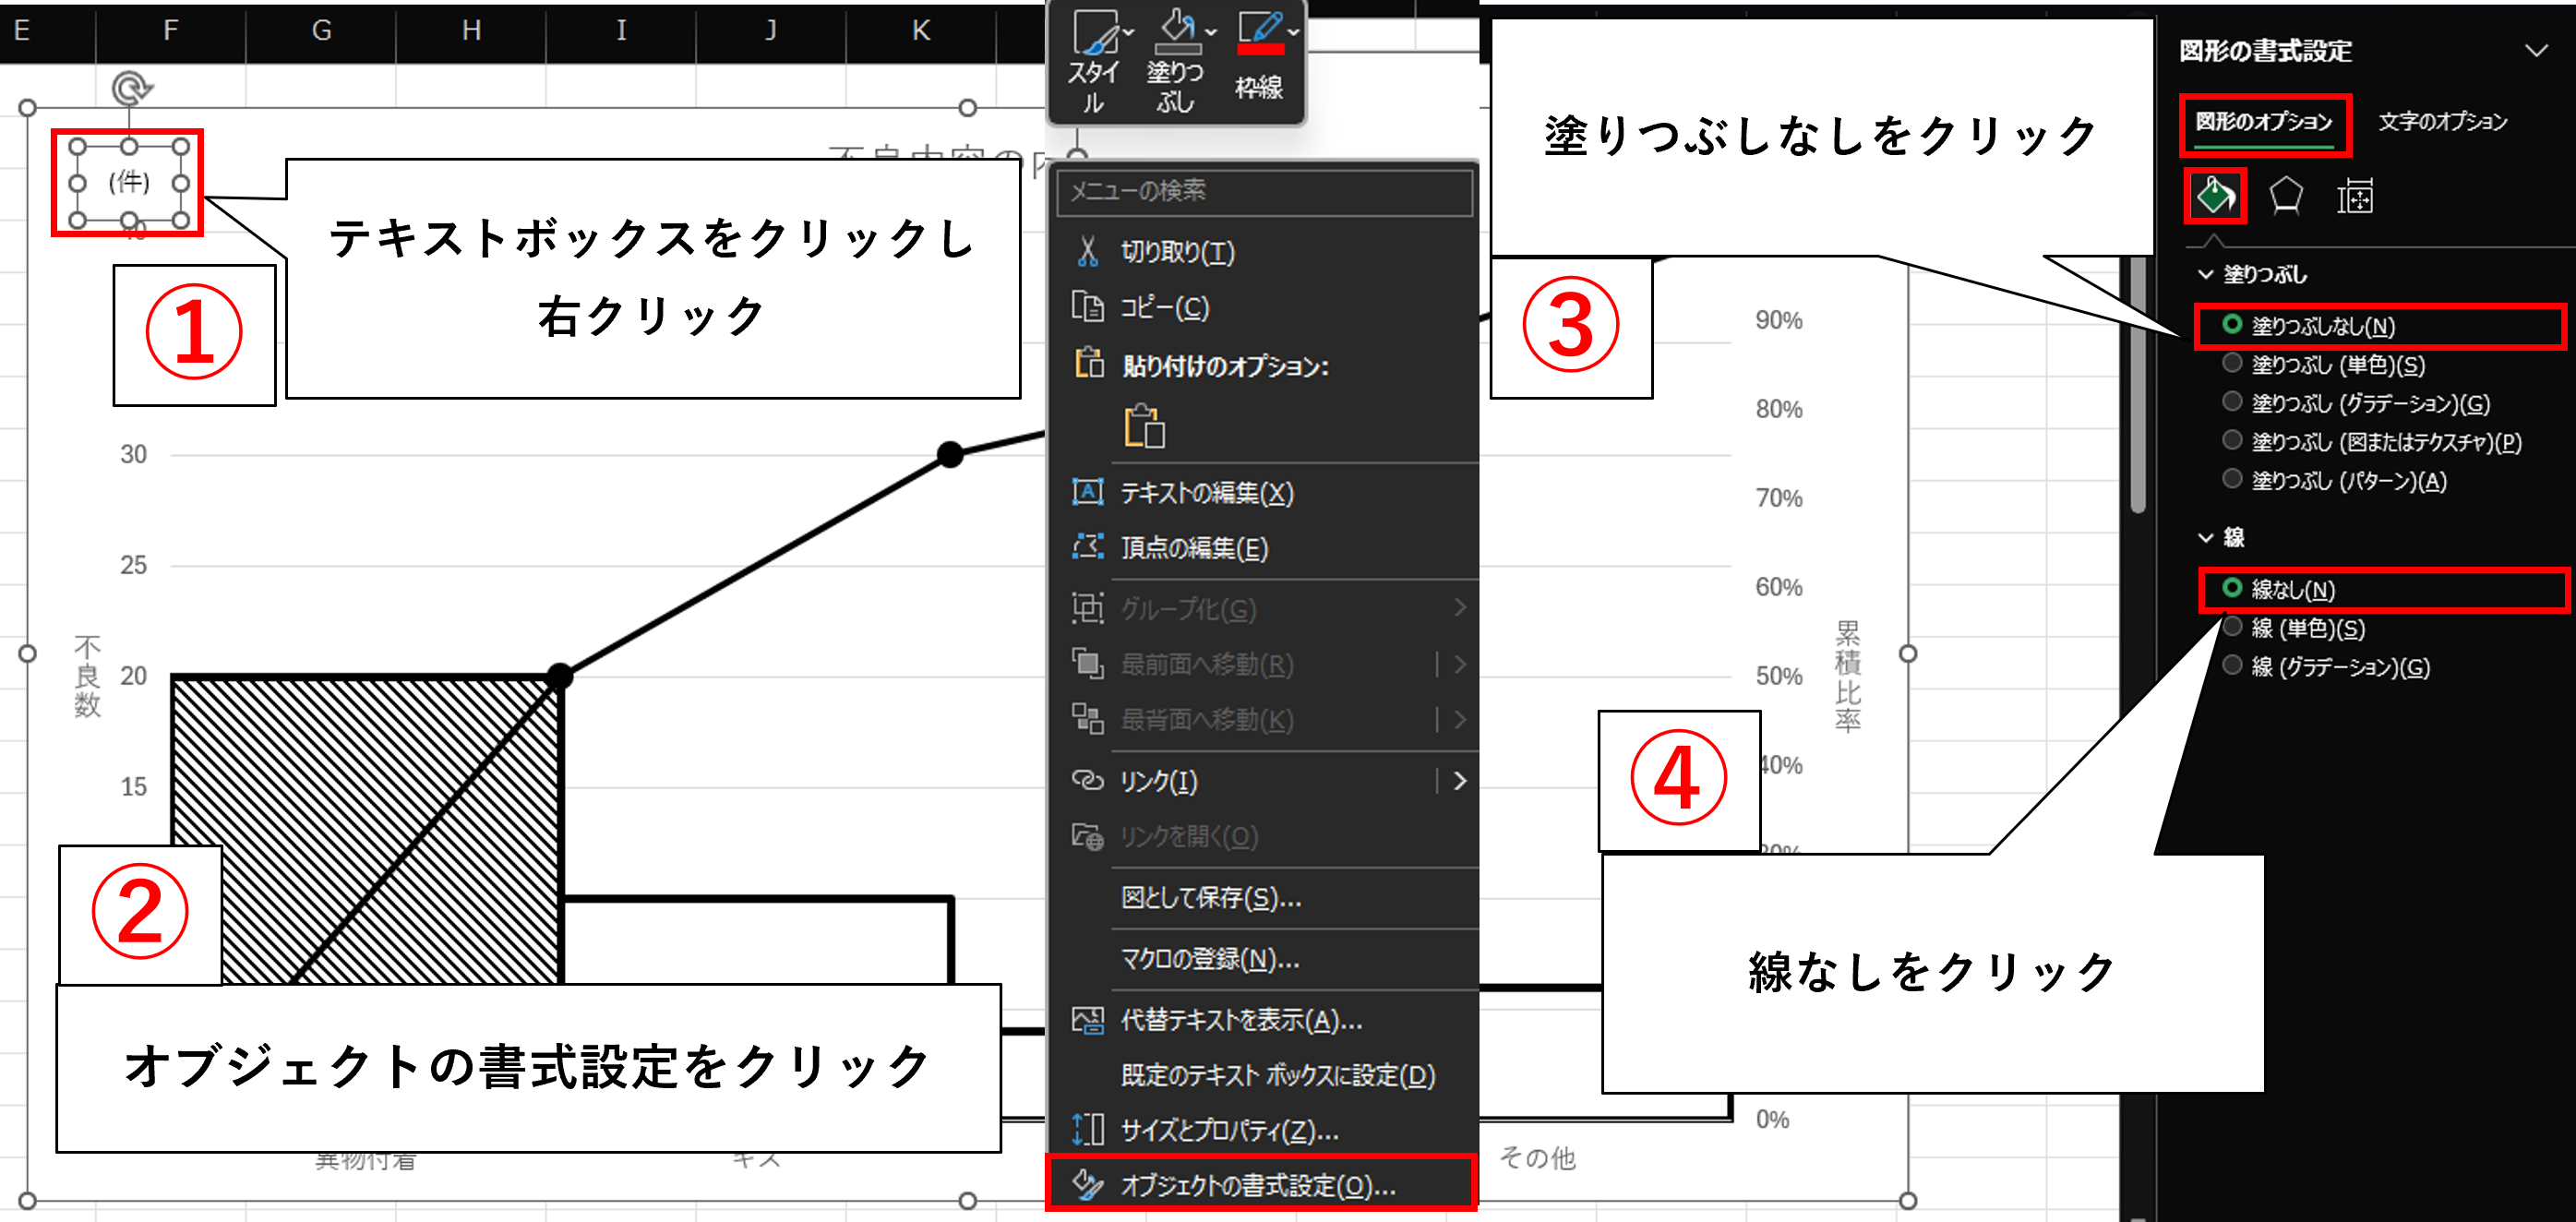Switch to 文字のオプション tab
The width and height of the screenshot is (2576, 1222).
coord(2442,122)
